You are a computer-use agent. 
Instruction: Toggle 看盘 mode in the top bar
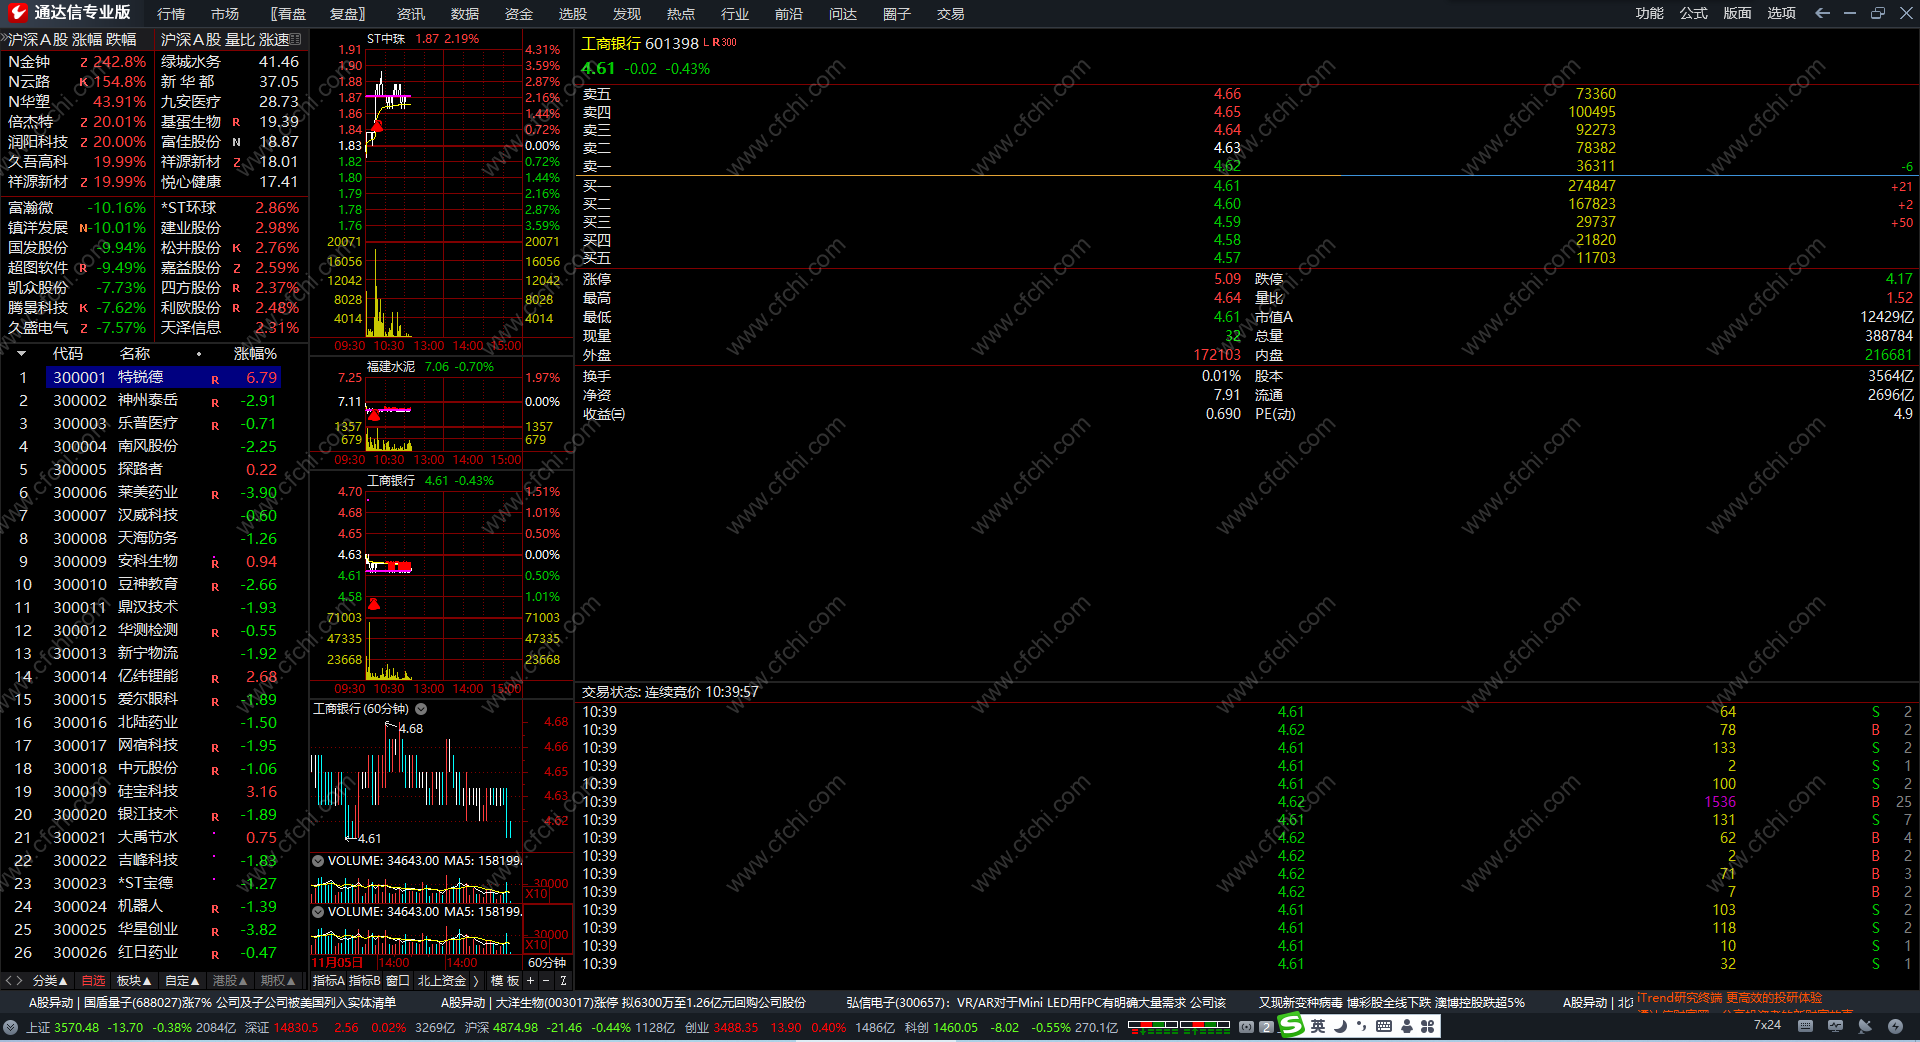tap(289, 14)
